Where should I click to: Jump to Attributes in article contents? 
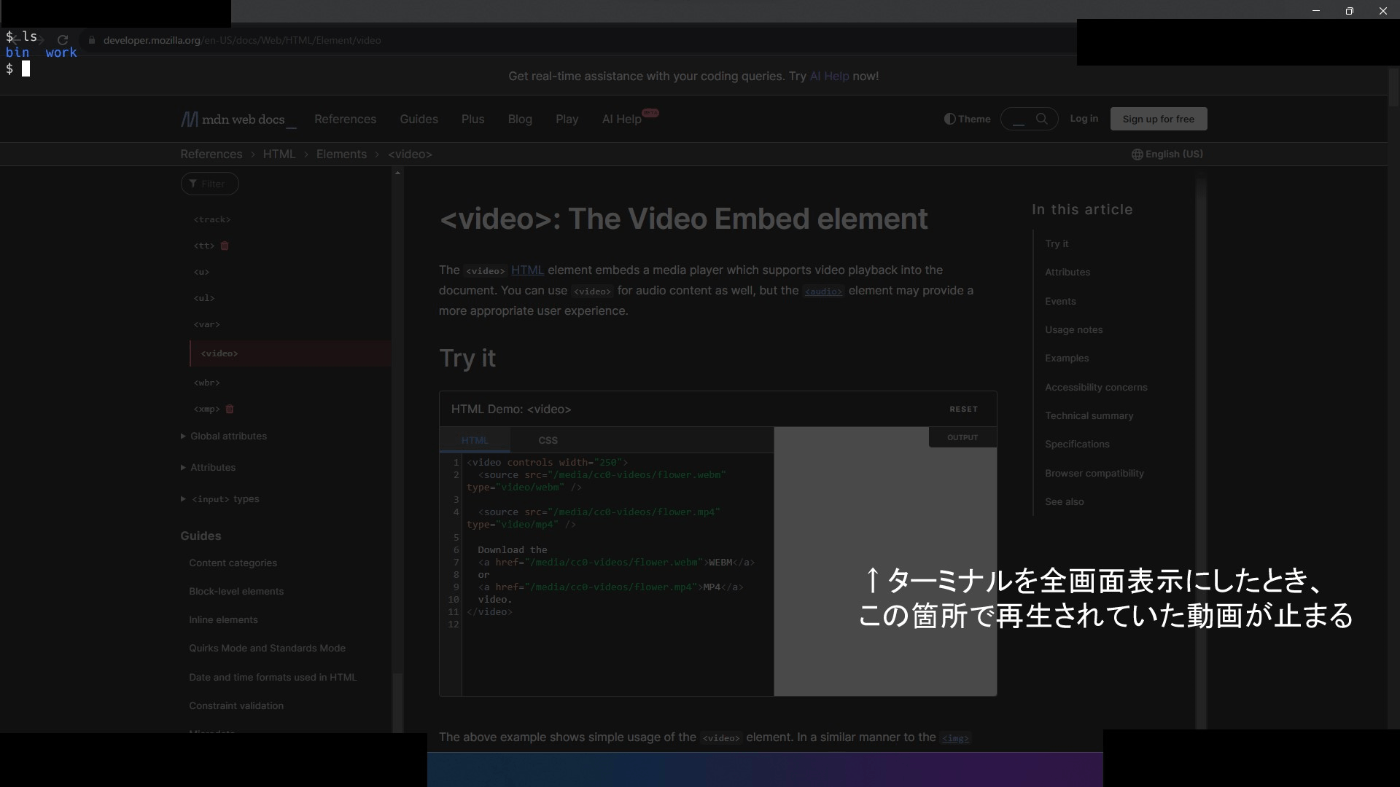(x=1068, y=272)
